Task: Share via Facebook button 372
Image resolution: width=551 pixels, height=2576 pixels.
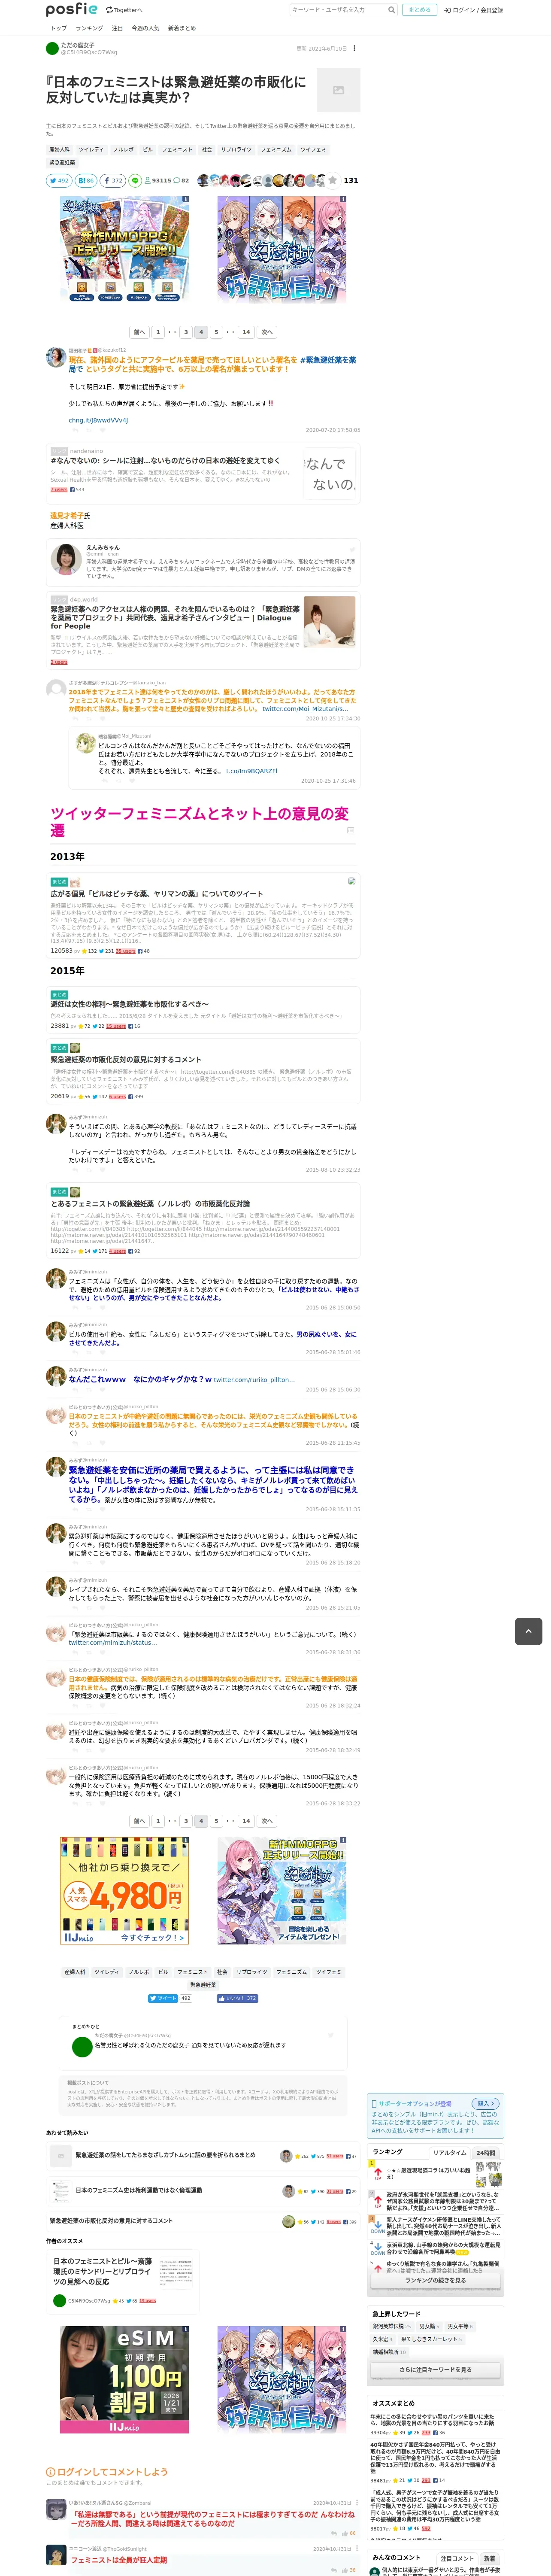Action: click(113, 181)
